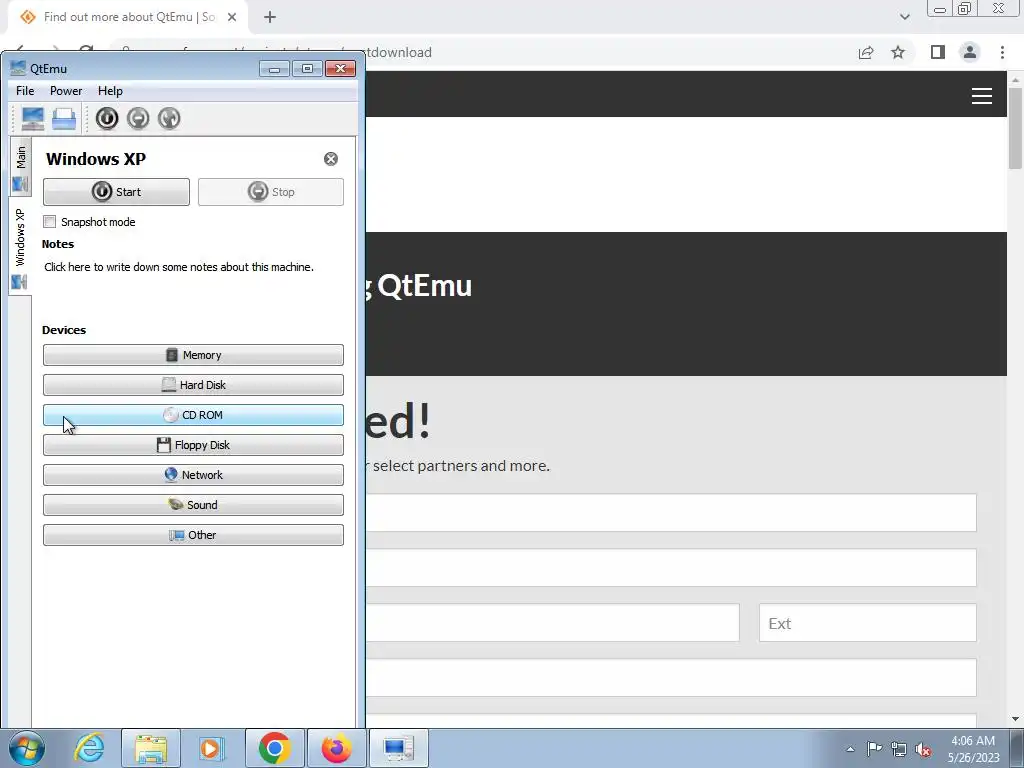This screenshot has width=1024, height=768.
Task: Start the Windows XP machine
Action: (x=116, y=192)
